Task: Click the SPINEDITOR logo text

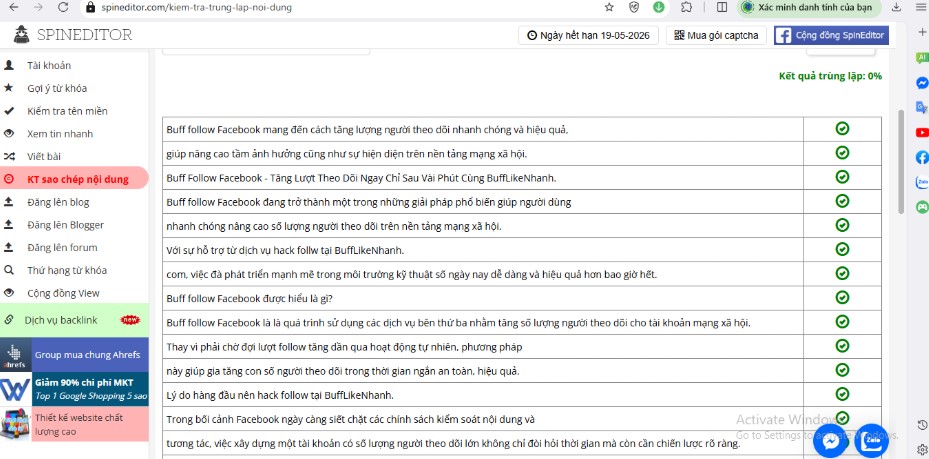Action: pyautogui.click(x=84, y=35)
